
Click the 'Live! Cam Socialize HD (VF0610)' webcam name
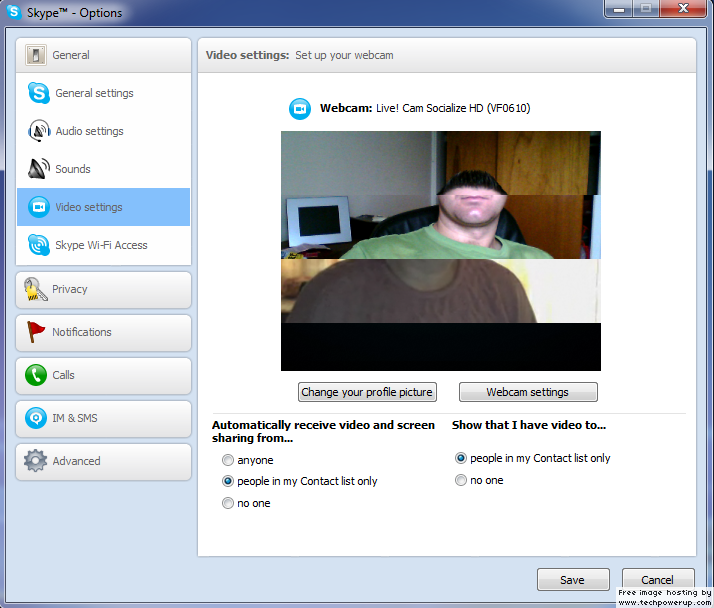pyautogui.click(x=453, y=108)
